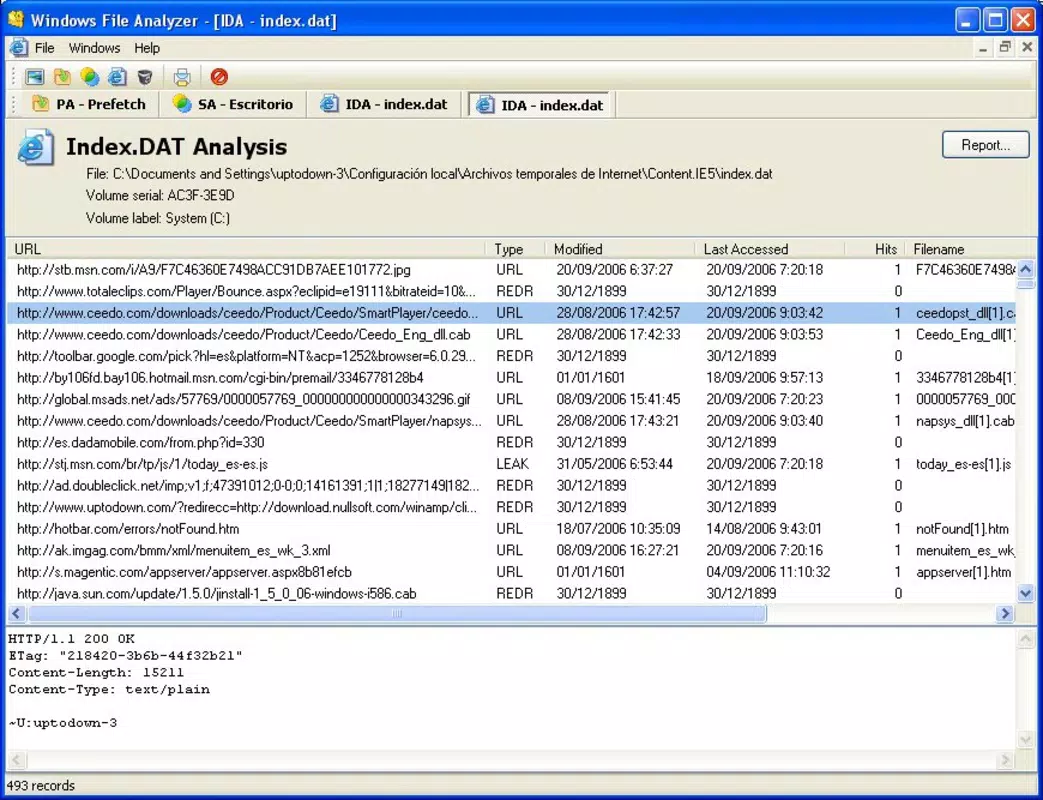The image size is (1043, 800).
Task: Click the LEAK type cell
Action: click(512, 464)
